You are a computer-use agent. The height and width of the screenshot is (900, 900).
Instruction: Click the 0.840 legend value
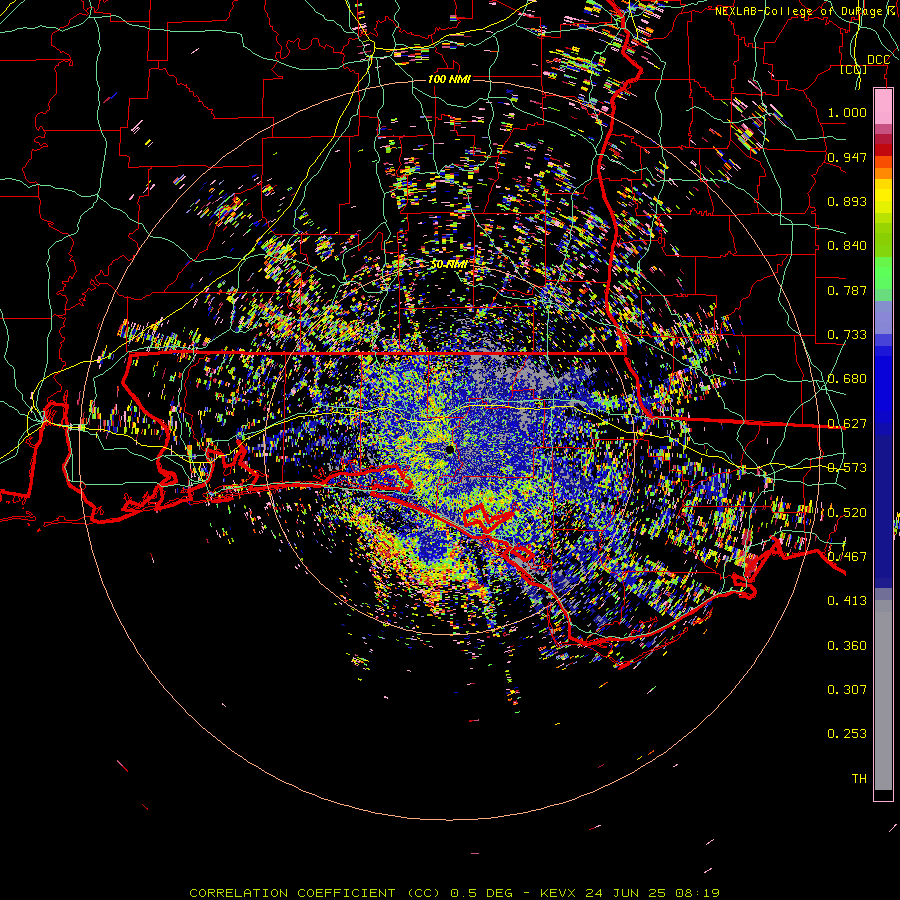coord(847,246)
